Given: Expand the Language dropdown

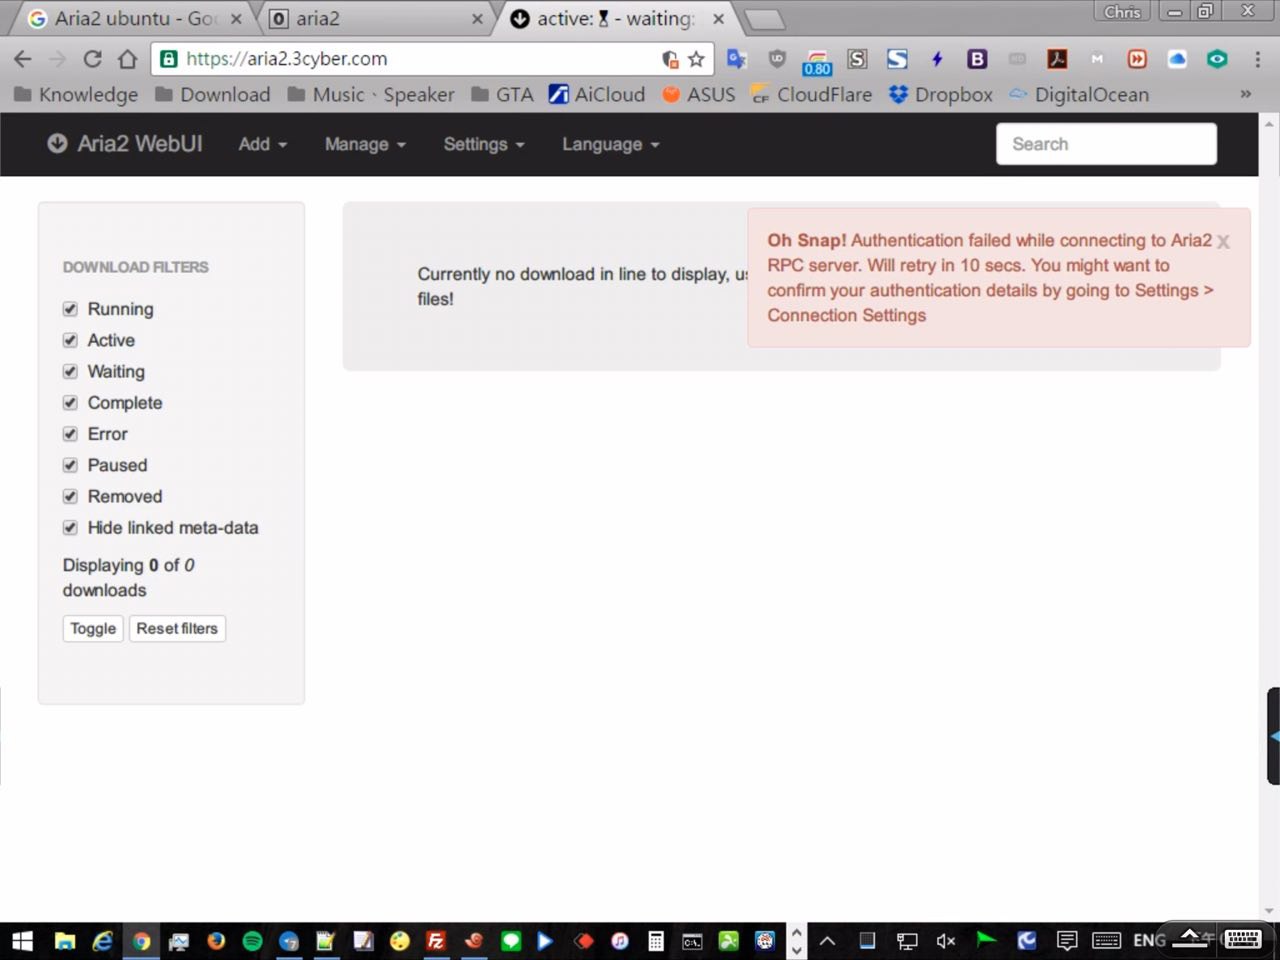Looking at the screenshot, I should pos(610,144).
